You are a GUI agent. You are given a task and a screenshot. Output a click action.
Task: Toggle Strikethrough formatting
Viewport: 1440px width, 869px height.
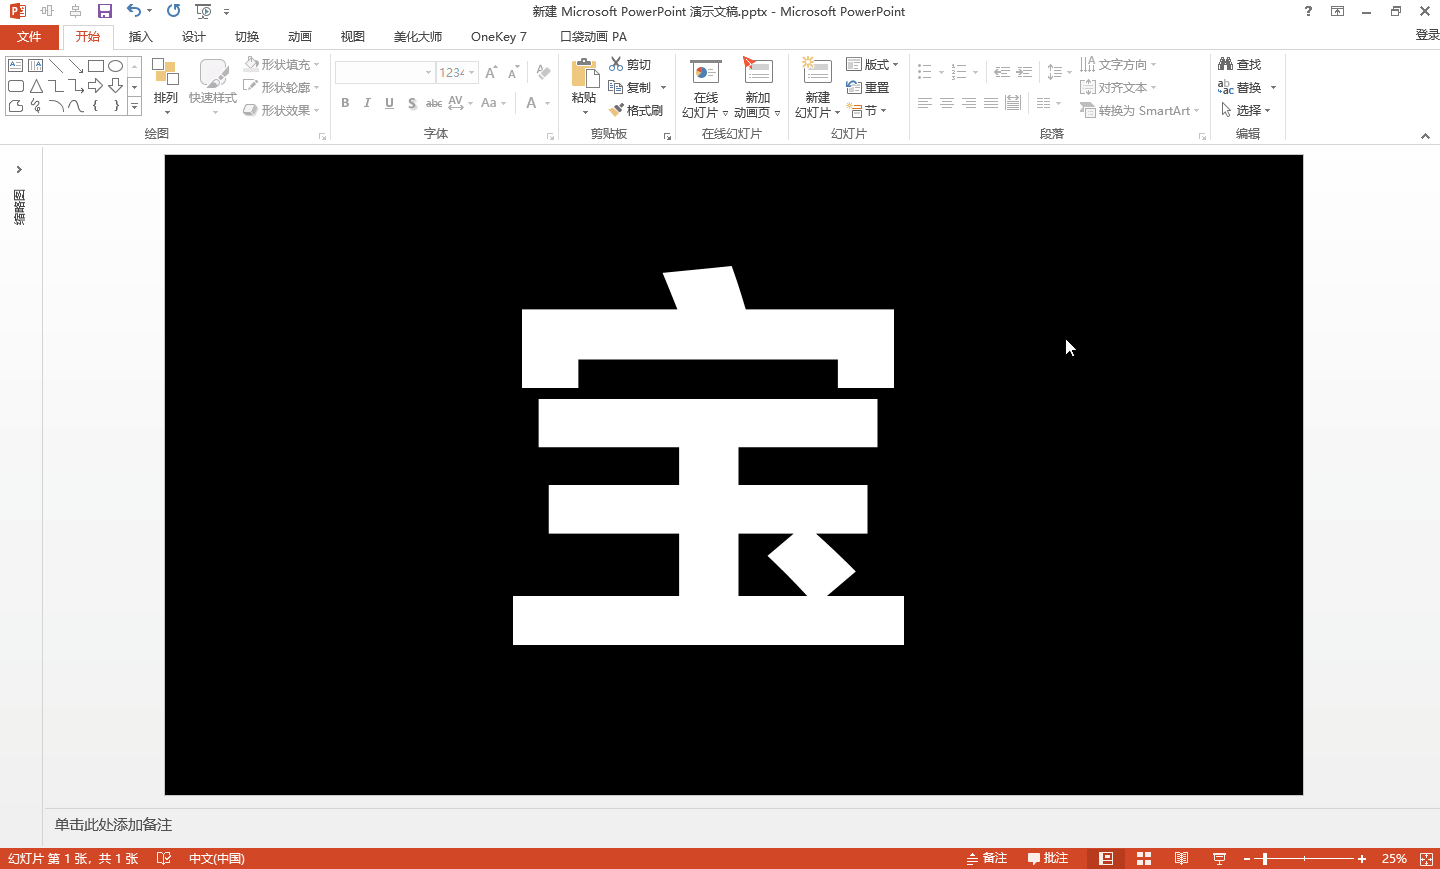434,103
